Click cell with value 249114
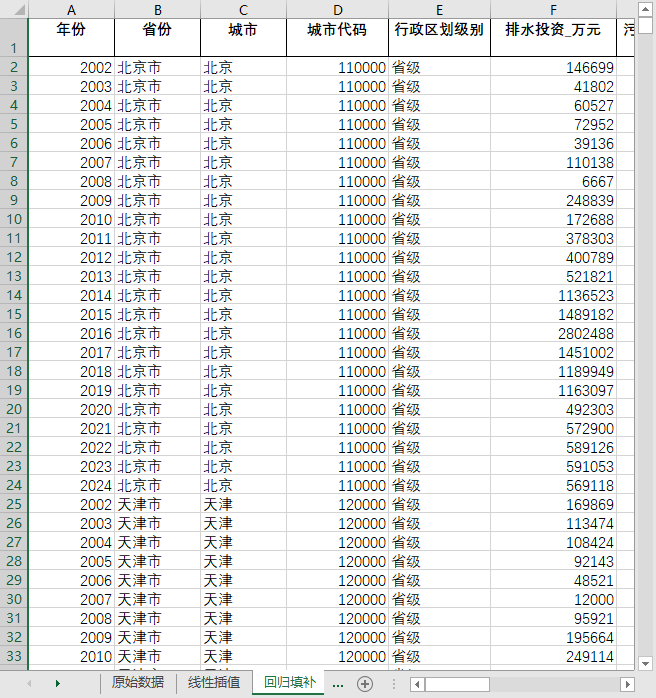 tap(553, 656)
